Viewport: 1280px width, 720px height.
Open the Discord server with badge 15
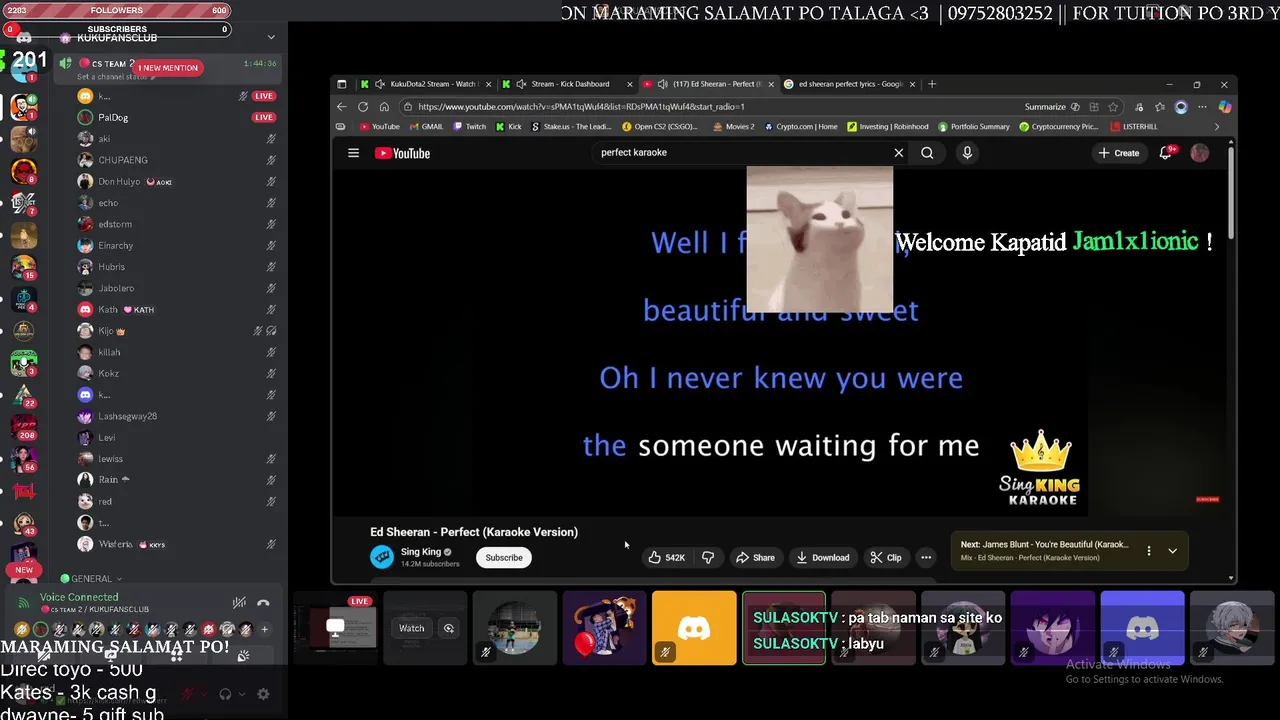(x=24, y=267)
